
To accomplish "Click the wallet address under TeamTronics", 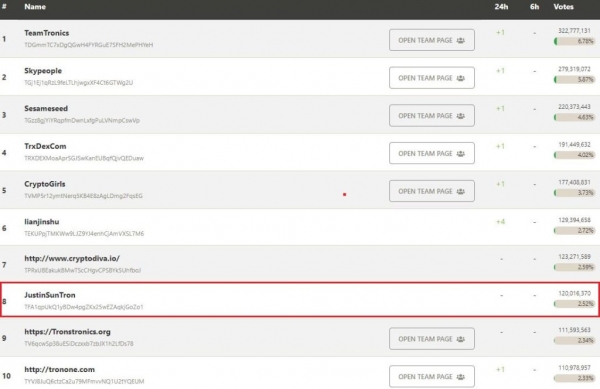I will [88, 45].
